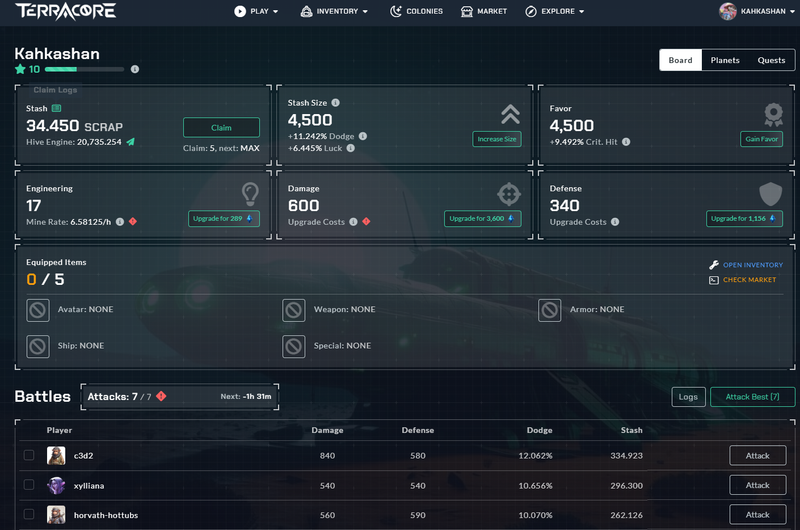This screenshot has width=800, height=530.
Task: Click the empty Ship item slot
Action: click(38, 346)
